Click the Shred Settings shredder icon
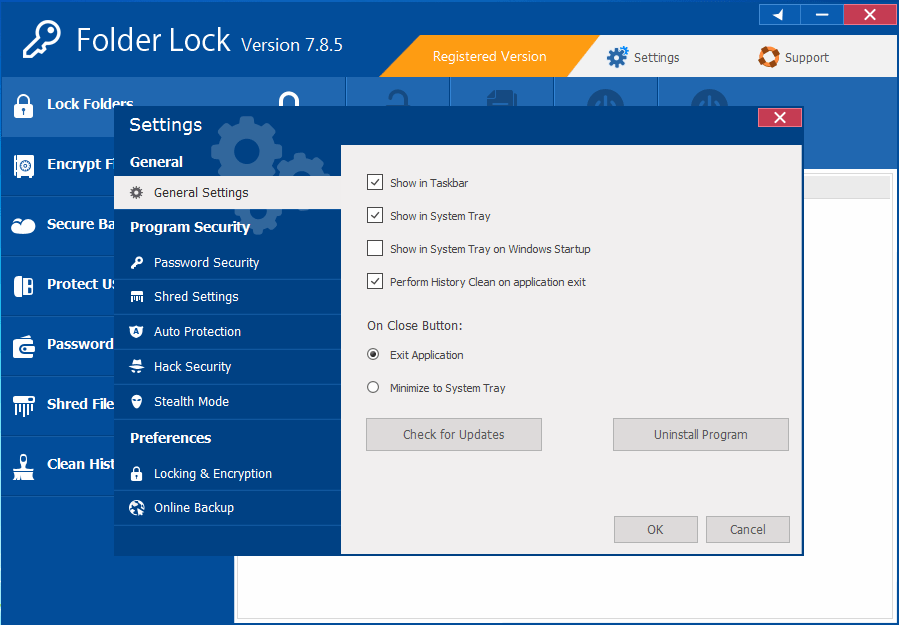899x625 pixels. (x=137, y=297)
